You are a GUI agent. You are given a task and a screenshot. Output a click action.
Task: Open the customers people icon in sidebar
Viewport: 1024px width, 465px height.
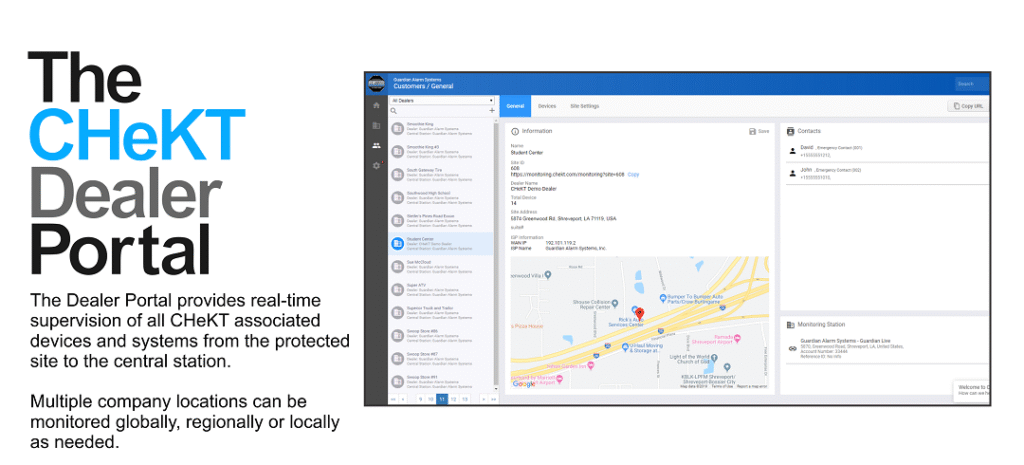[376, 145]
